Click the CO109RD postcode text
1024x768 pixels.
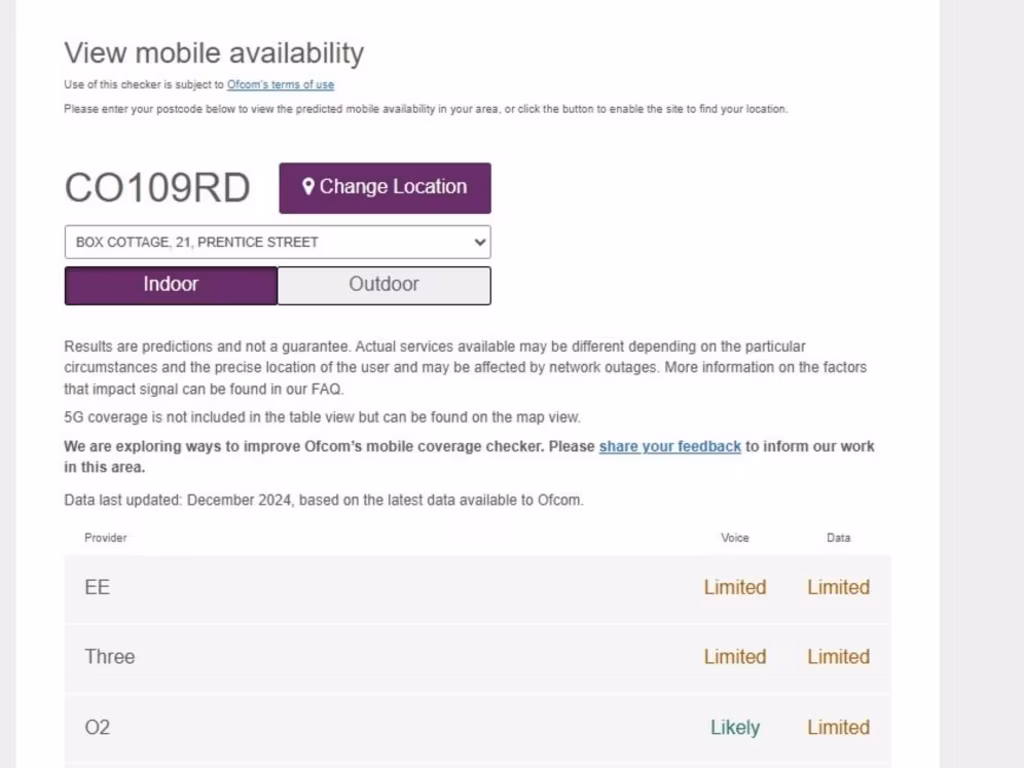click(157, 188)
